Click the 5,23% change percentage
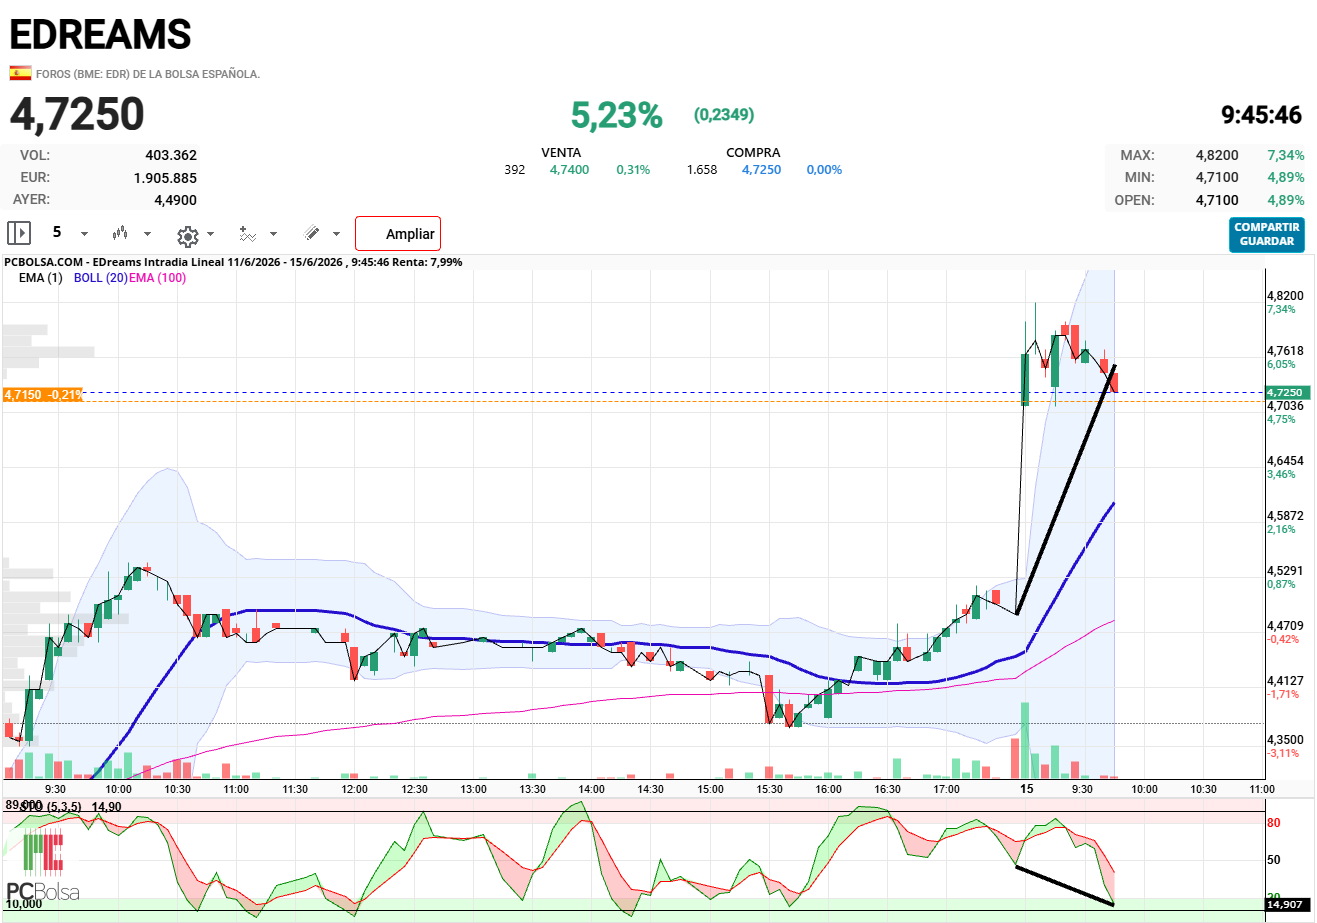This screenshot has width=1317, height=923. tap(617, 115)
